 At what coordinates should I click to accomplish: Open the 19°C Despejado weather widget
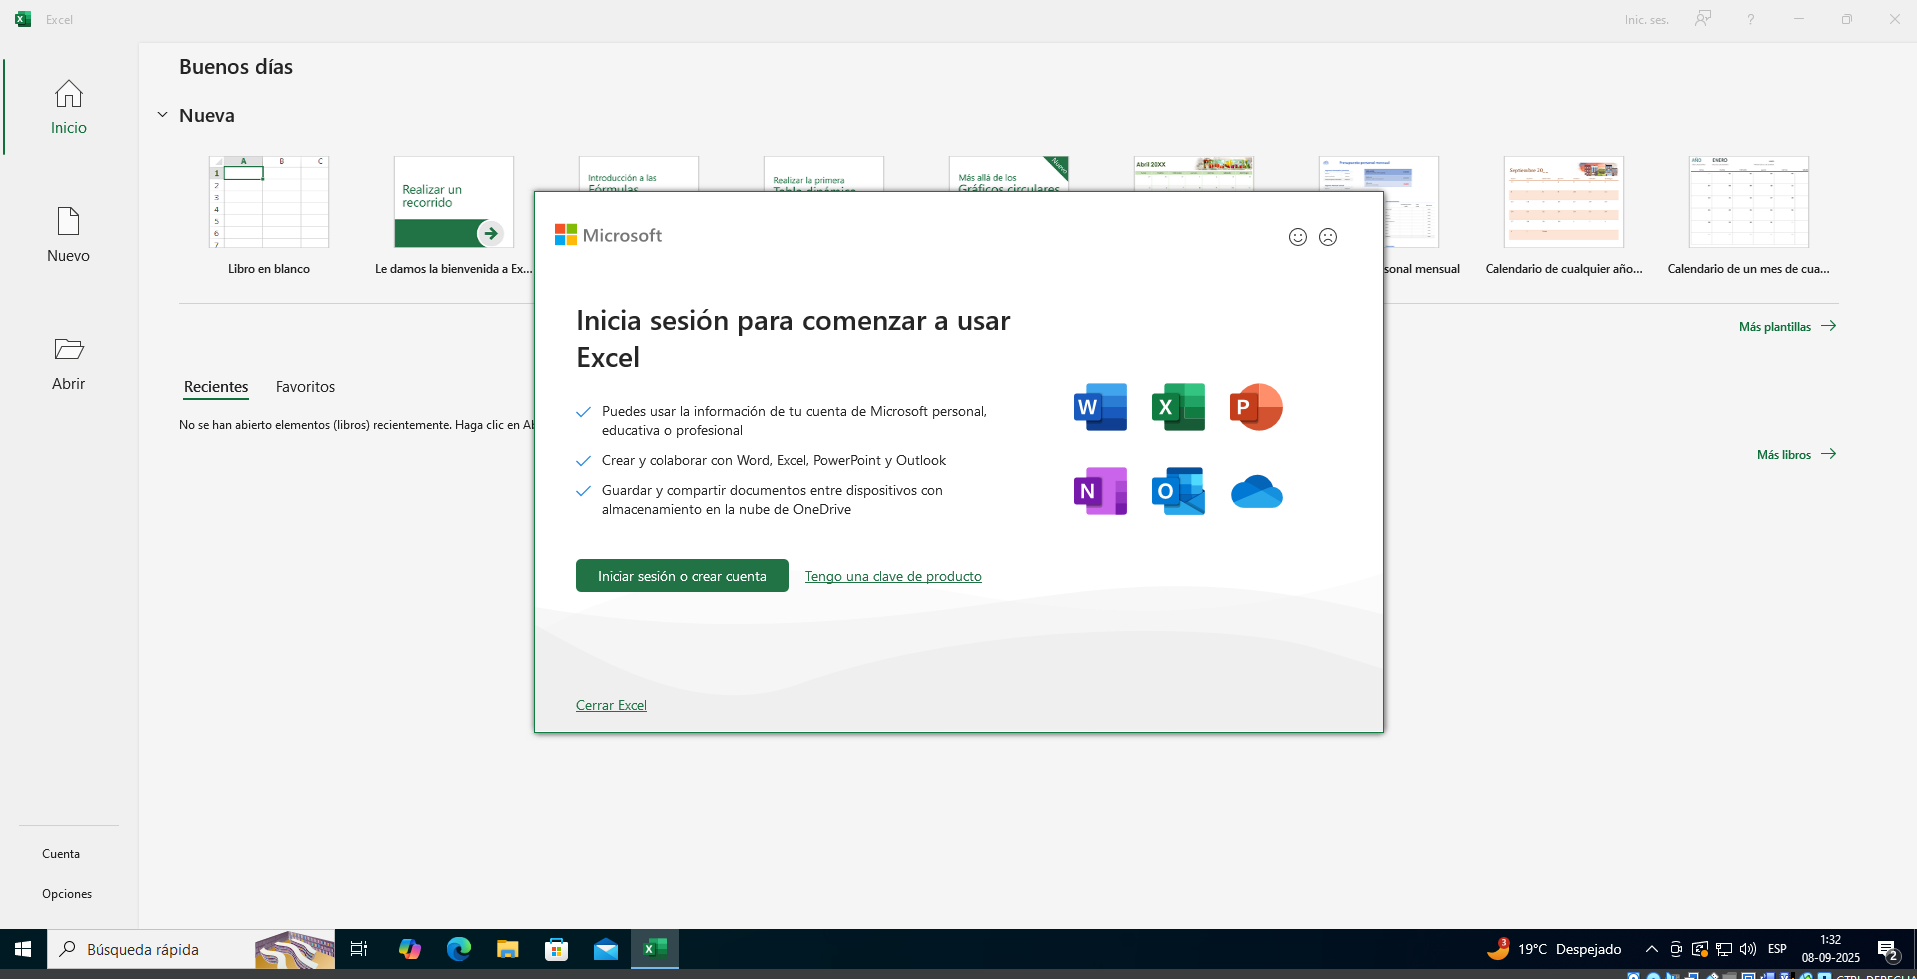coord(1554,949)
